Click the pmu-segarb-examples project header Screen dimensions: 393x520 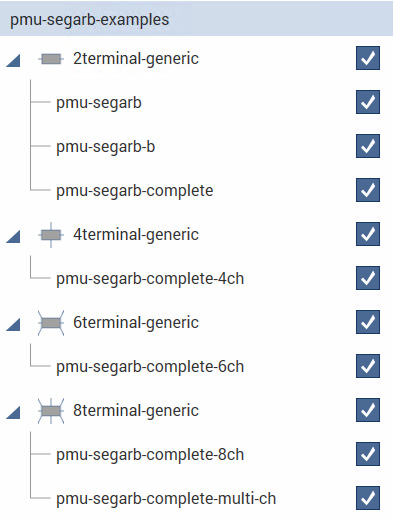click(x=196, y=19)
